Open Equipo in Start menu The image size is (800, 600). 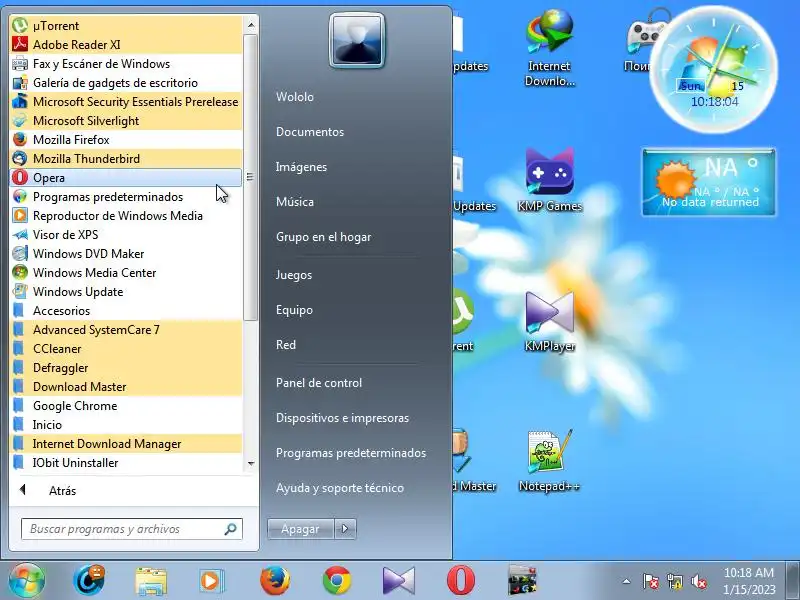pyautogui.click(x=294, y=310)
